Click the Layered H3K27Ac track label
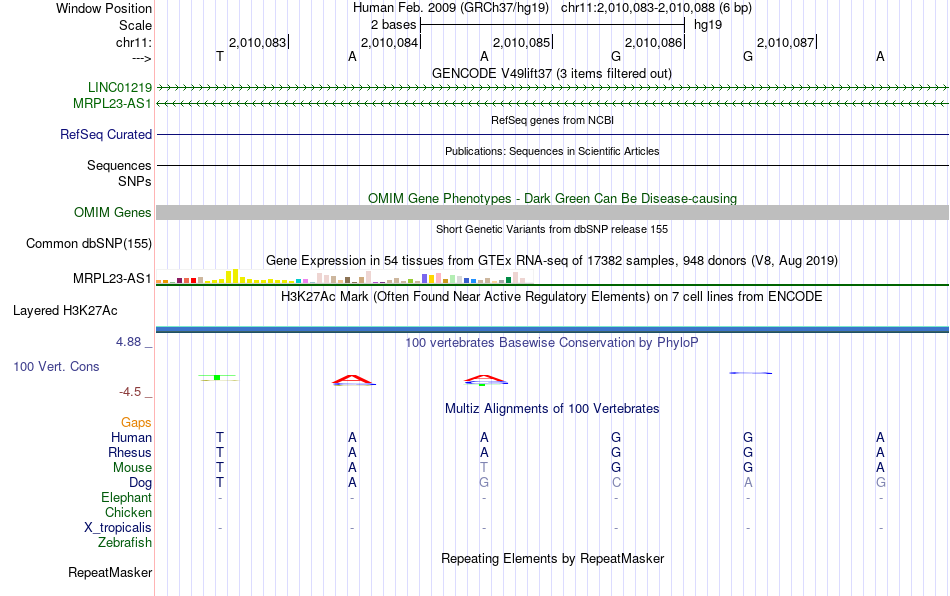This screenshot has width=950, height=596. coord(65,311)
